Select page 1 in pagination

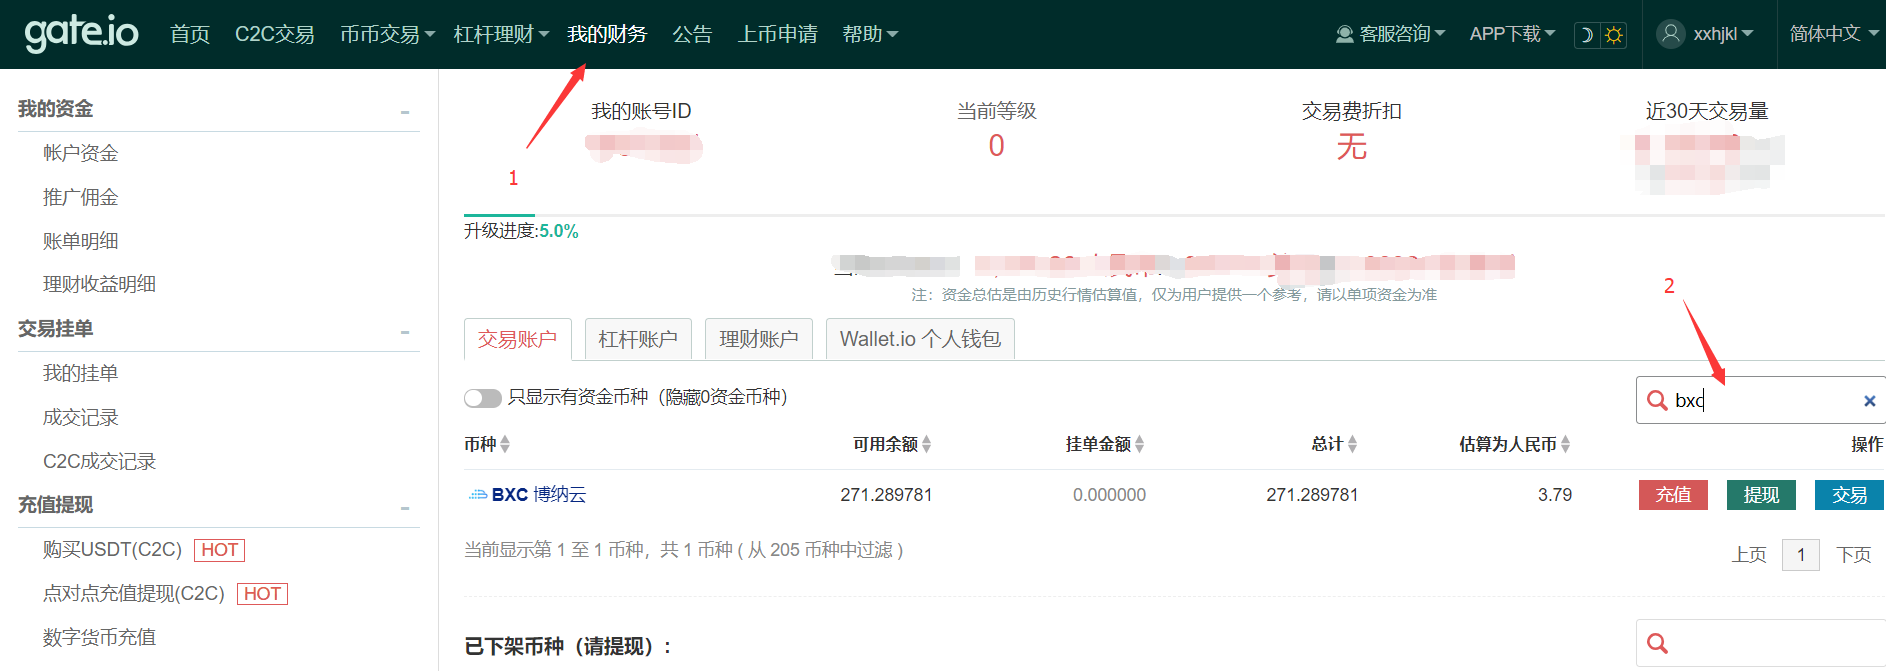[x=1801, y=554]
